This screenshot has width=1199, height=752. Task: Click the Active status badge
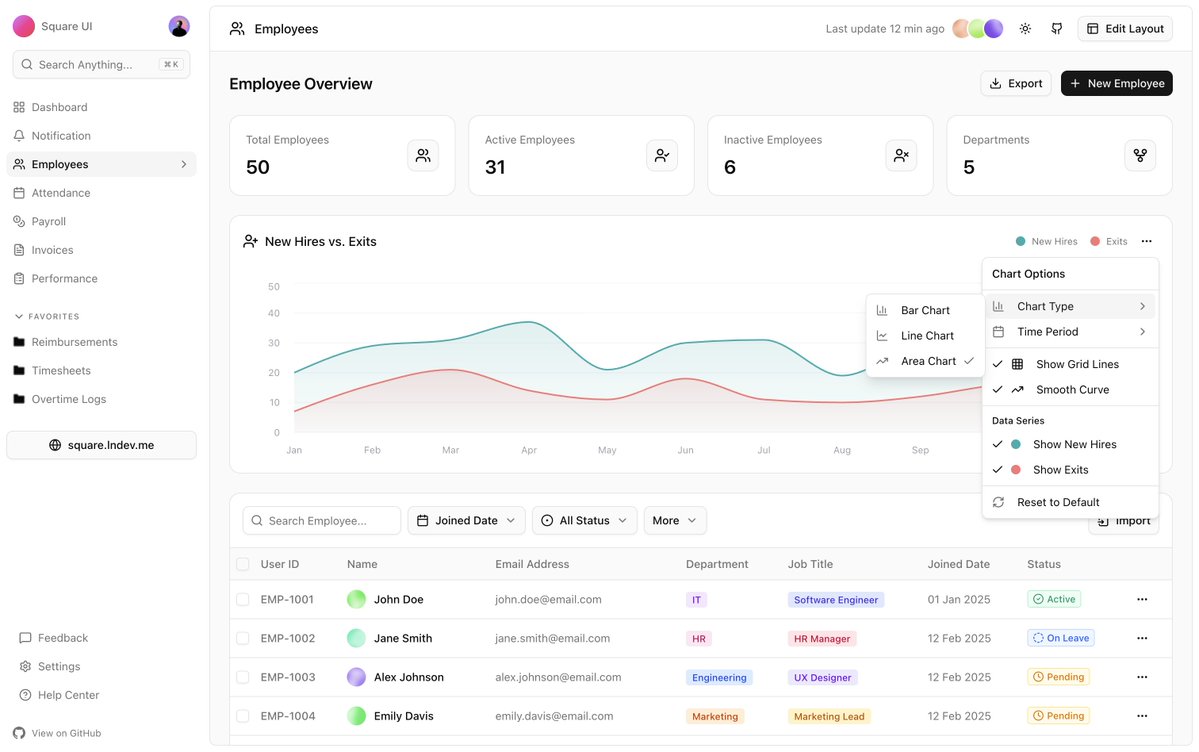1054,599
